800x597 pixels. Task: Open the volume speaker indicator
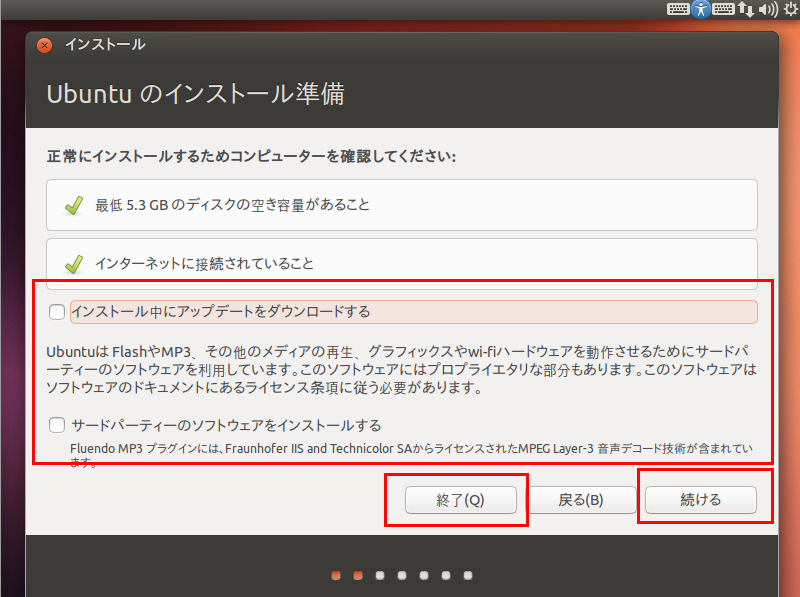pyautogui.click(x=768, y=9)
